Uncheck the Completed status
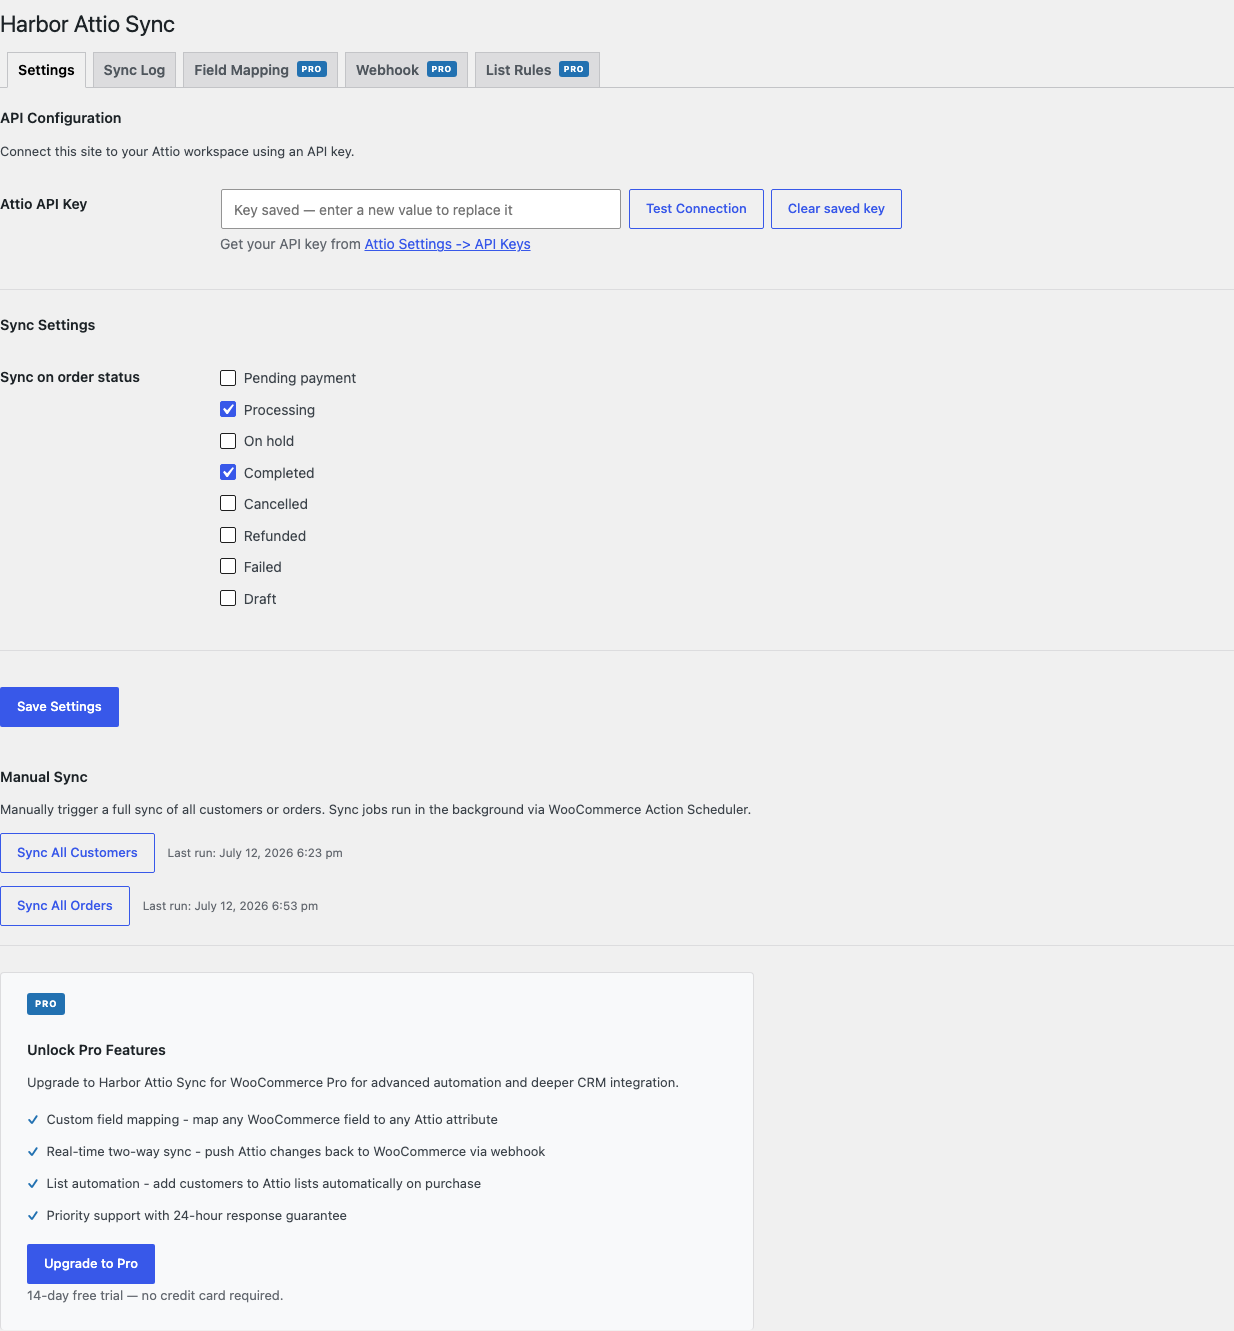Viewport: 1234px width, 1331px height. [228, 472]
